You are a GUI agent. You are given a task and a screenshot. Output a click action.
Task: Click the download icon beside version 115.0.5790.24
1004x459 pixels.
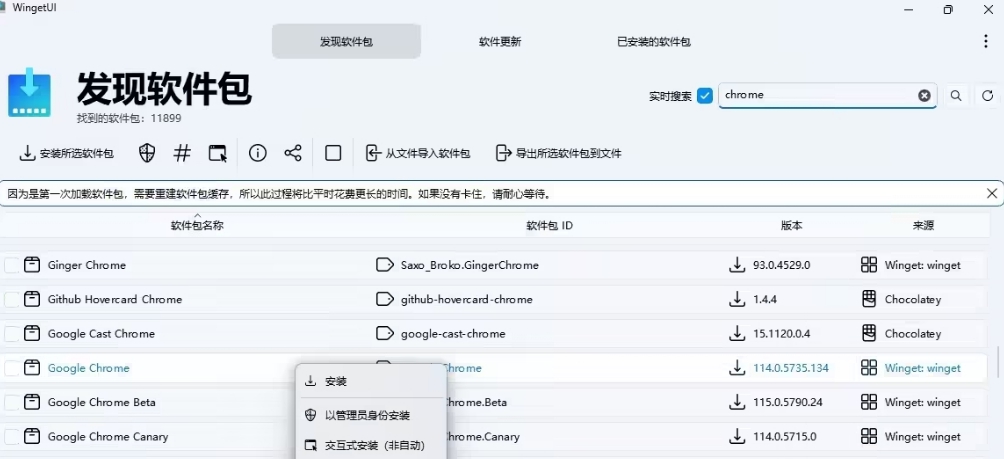[737, 402]
